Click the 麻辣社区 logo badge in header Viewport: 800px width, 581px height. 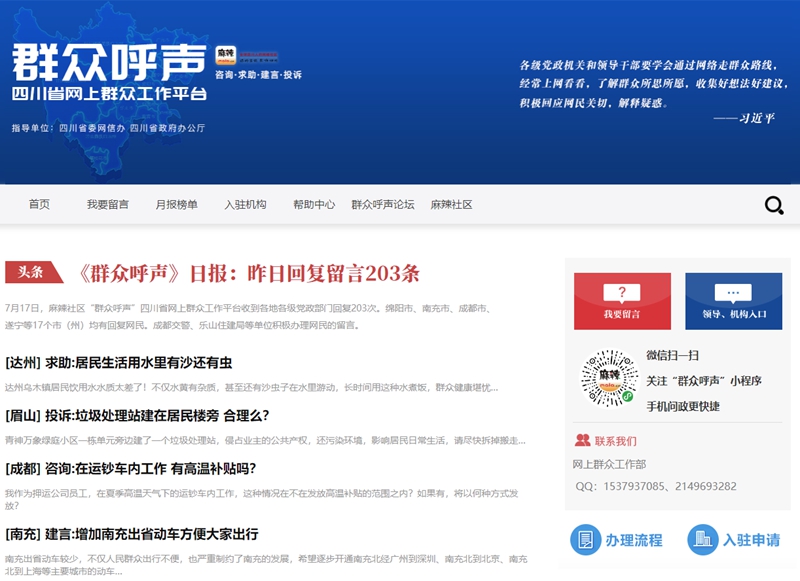[x=225, y=56]
